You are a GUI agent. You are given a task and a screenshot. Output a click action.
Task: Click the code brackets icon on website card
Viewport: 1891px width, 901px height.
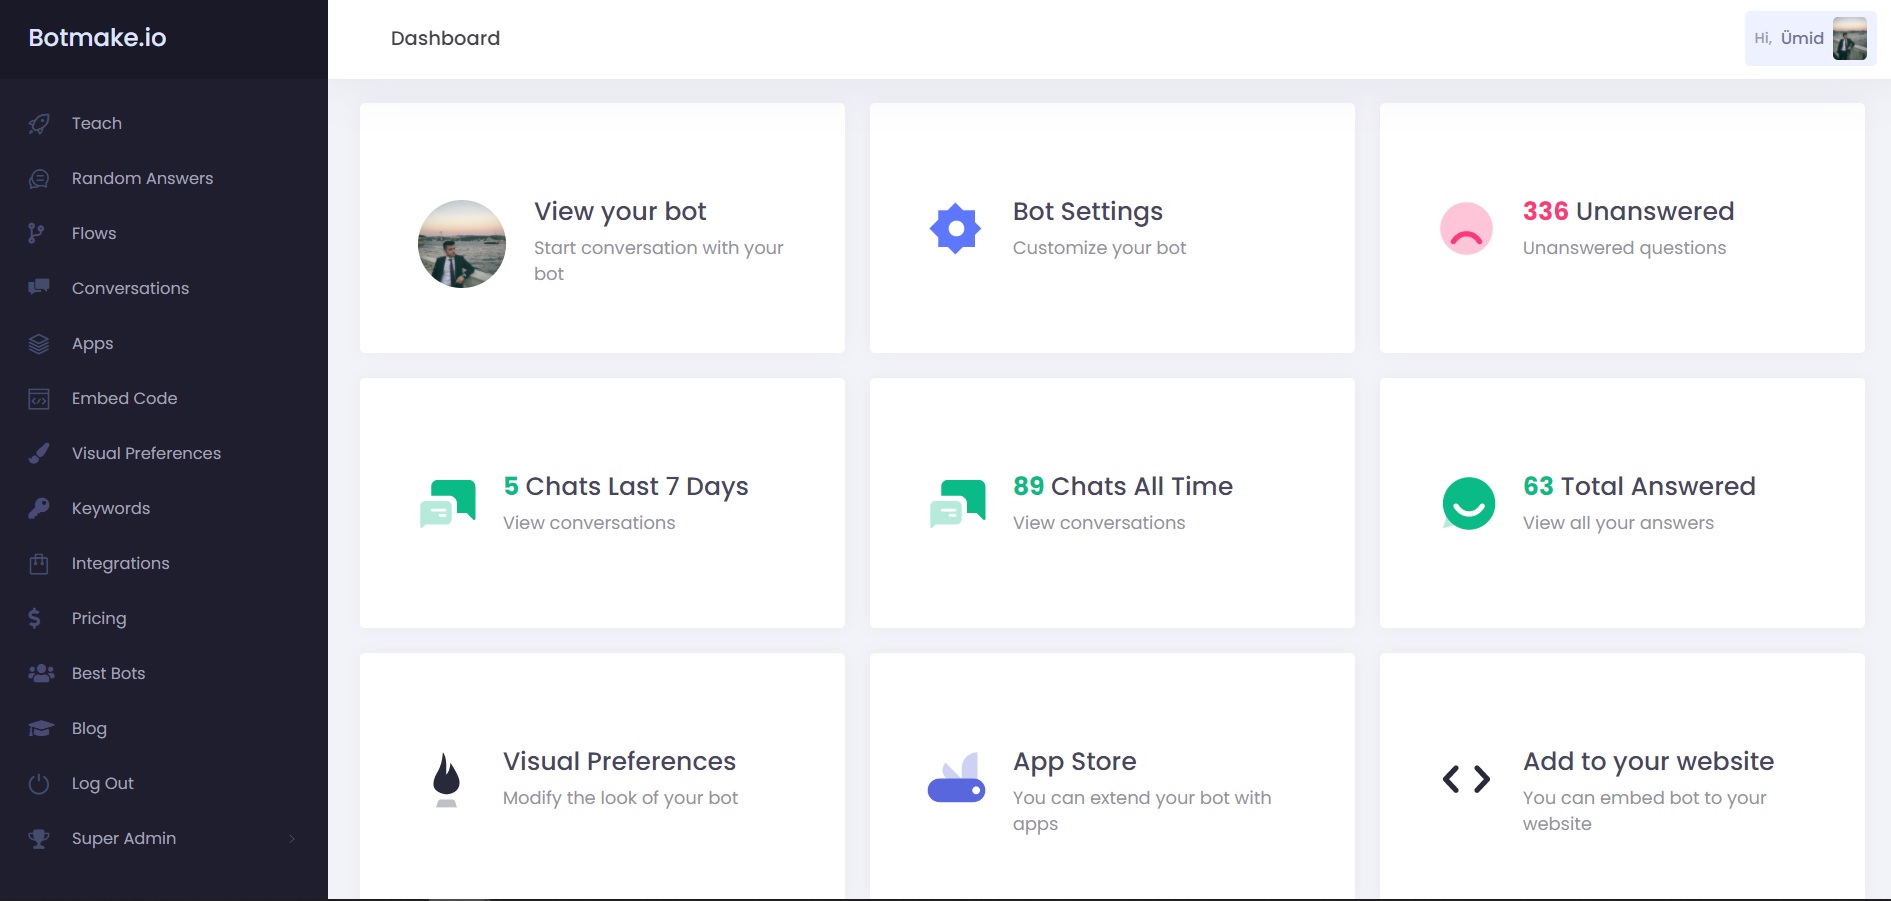(1466, 779)
